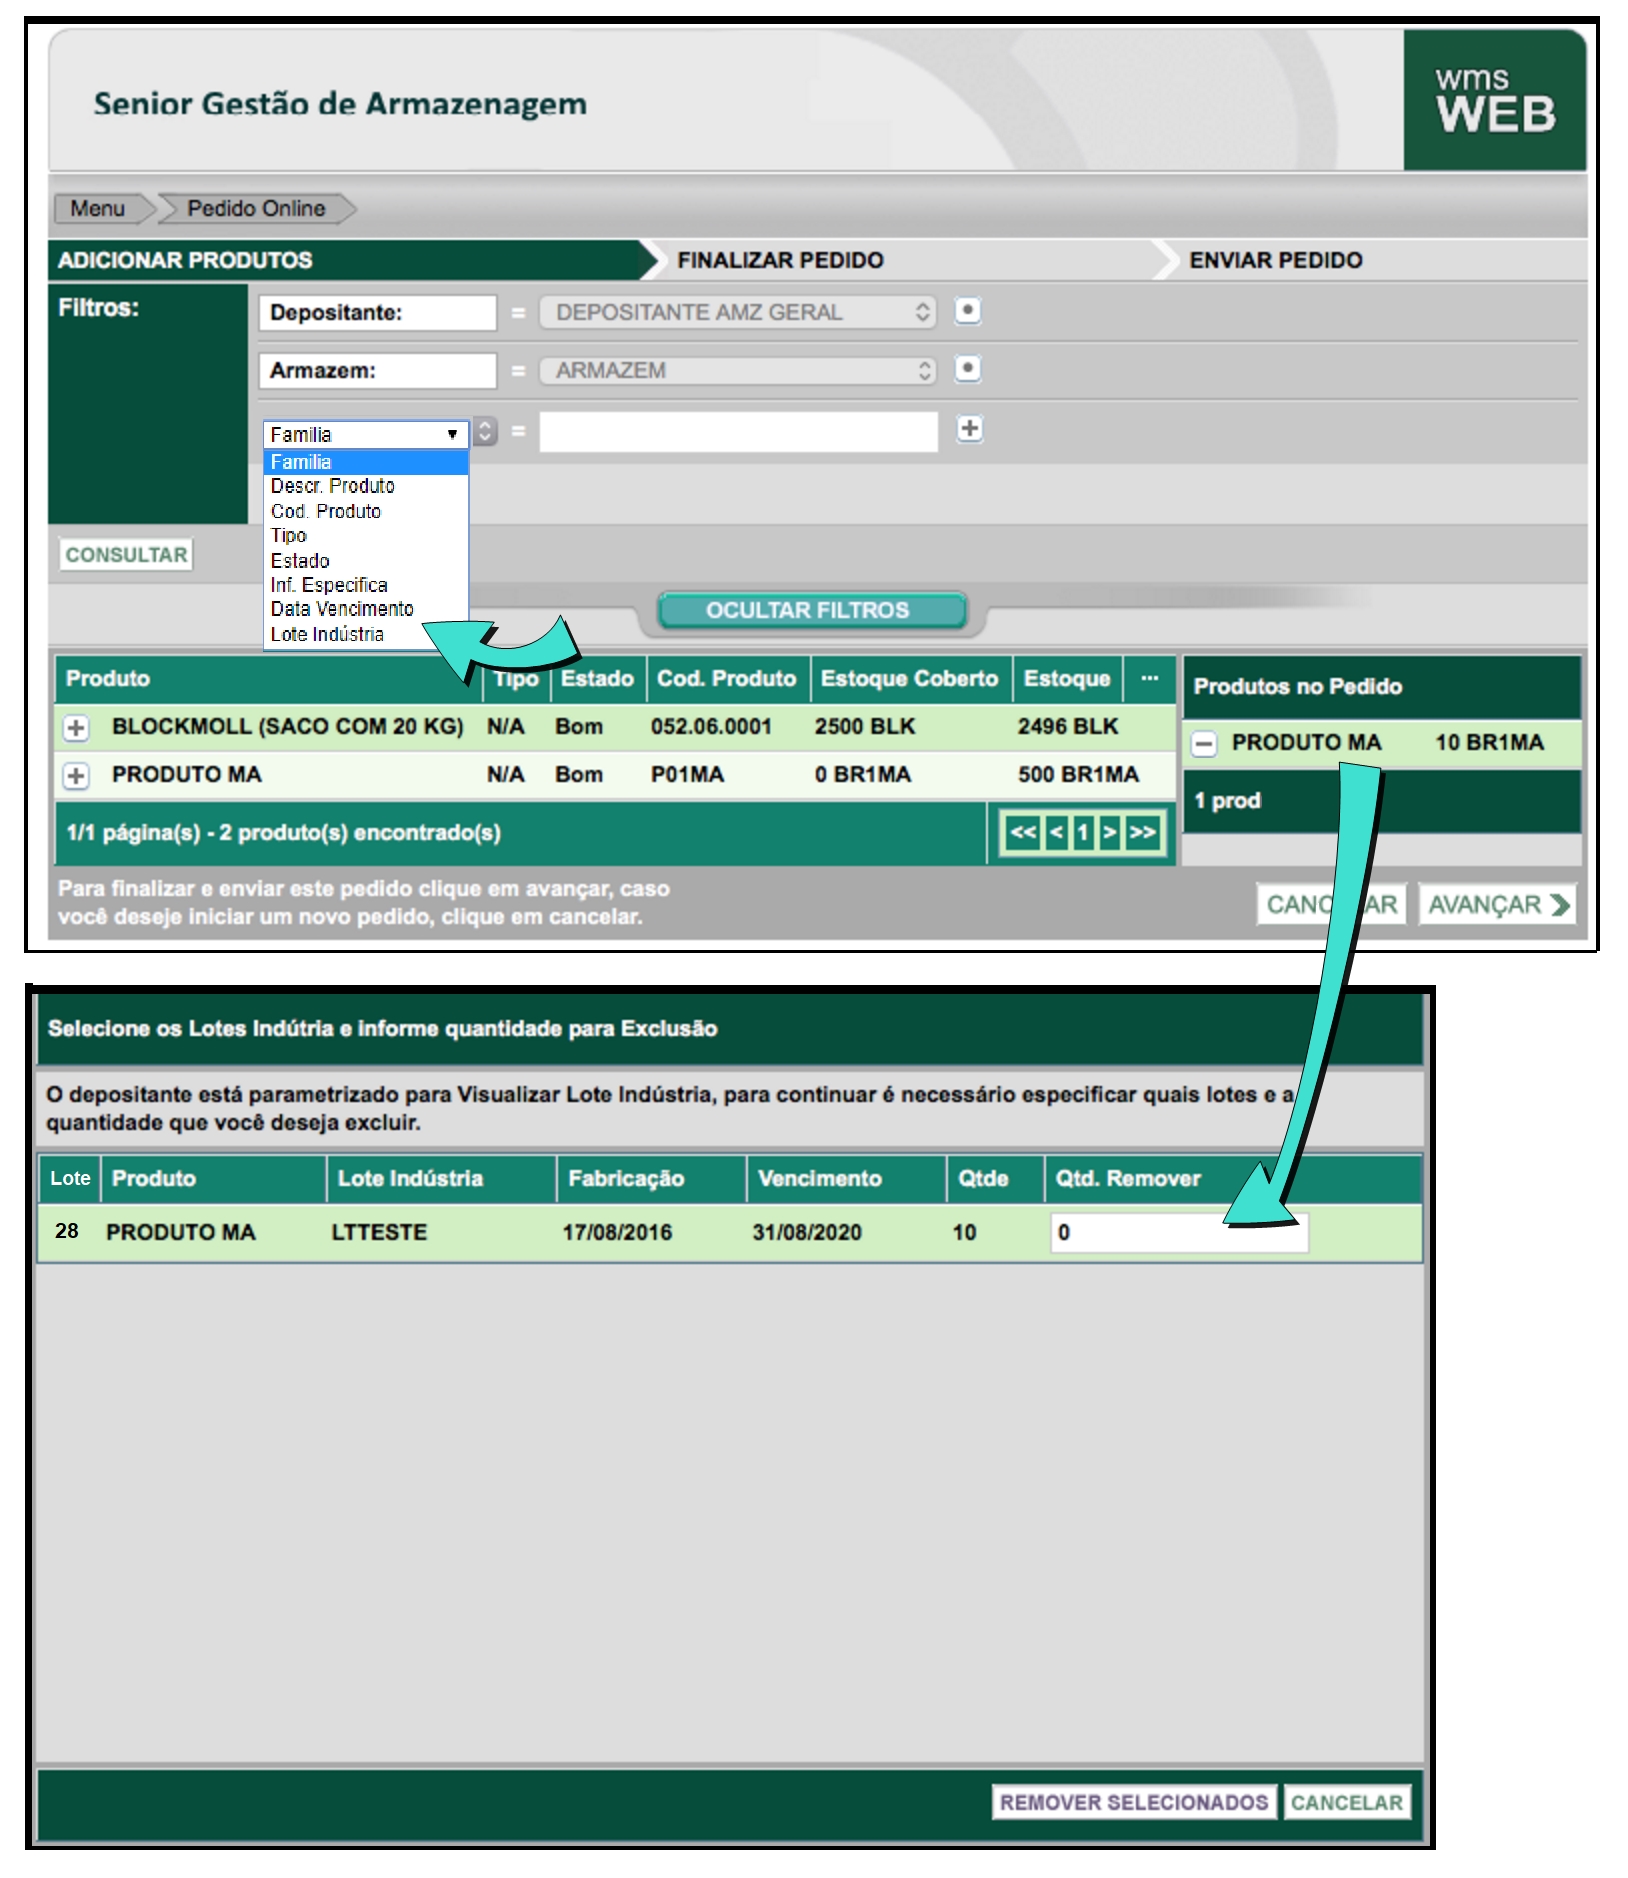
Task: Click OCULTAR FILTROS button
Action: (x=811, y=610)
